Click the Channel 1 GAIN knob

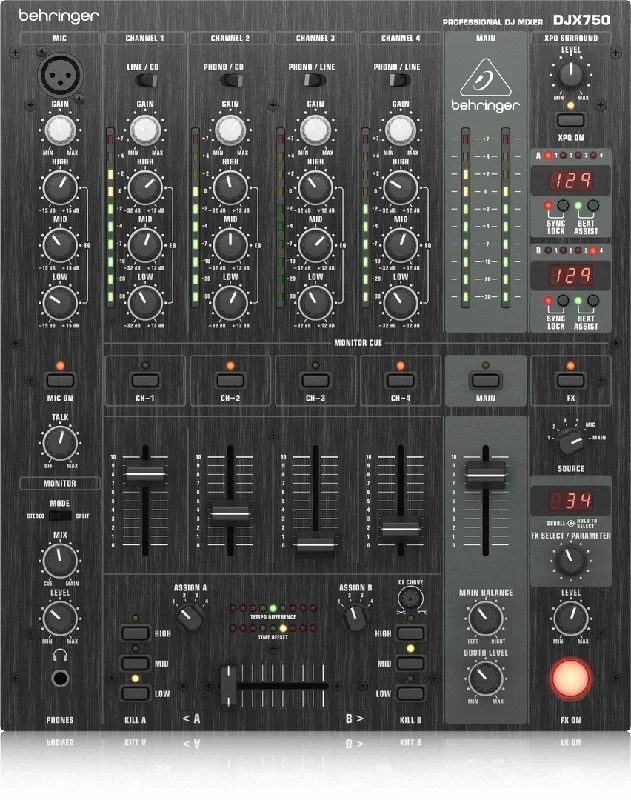(145, 130)
